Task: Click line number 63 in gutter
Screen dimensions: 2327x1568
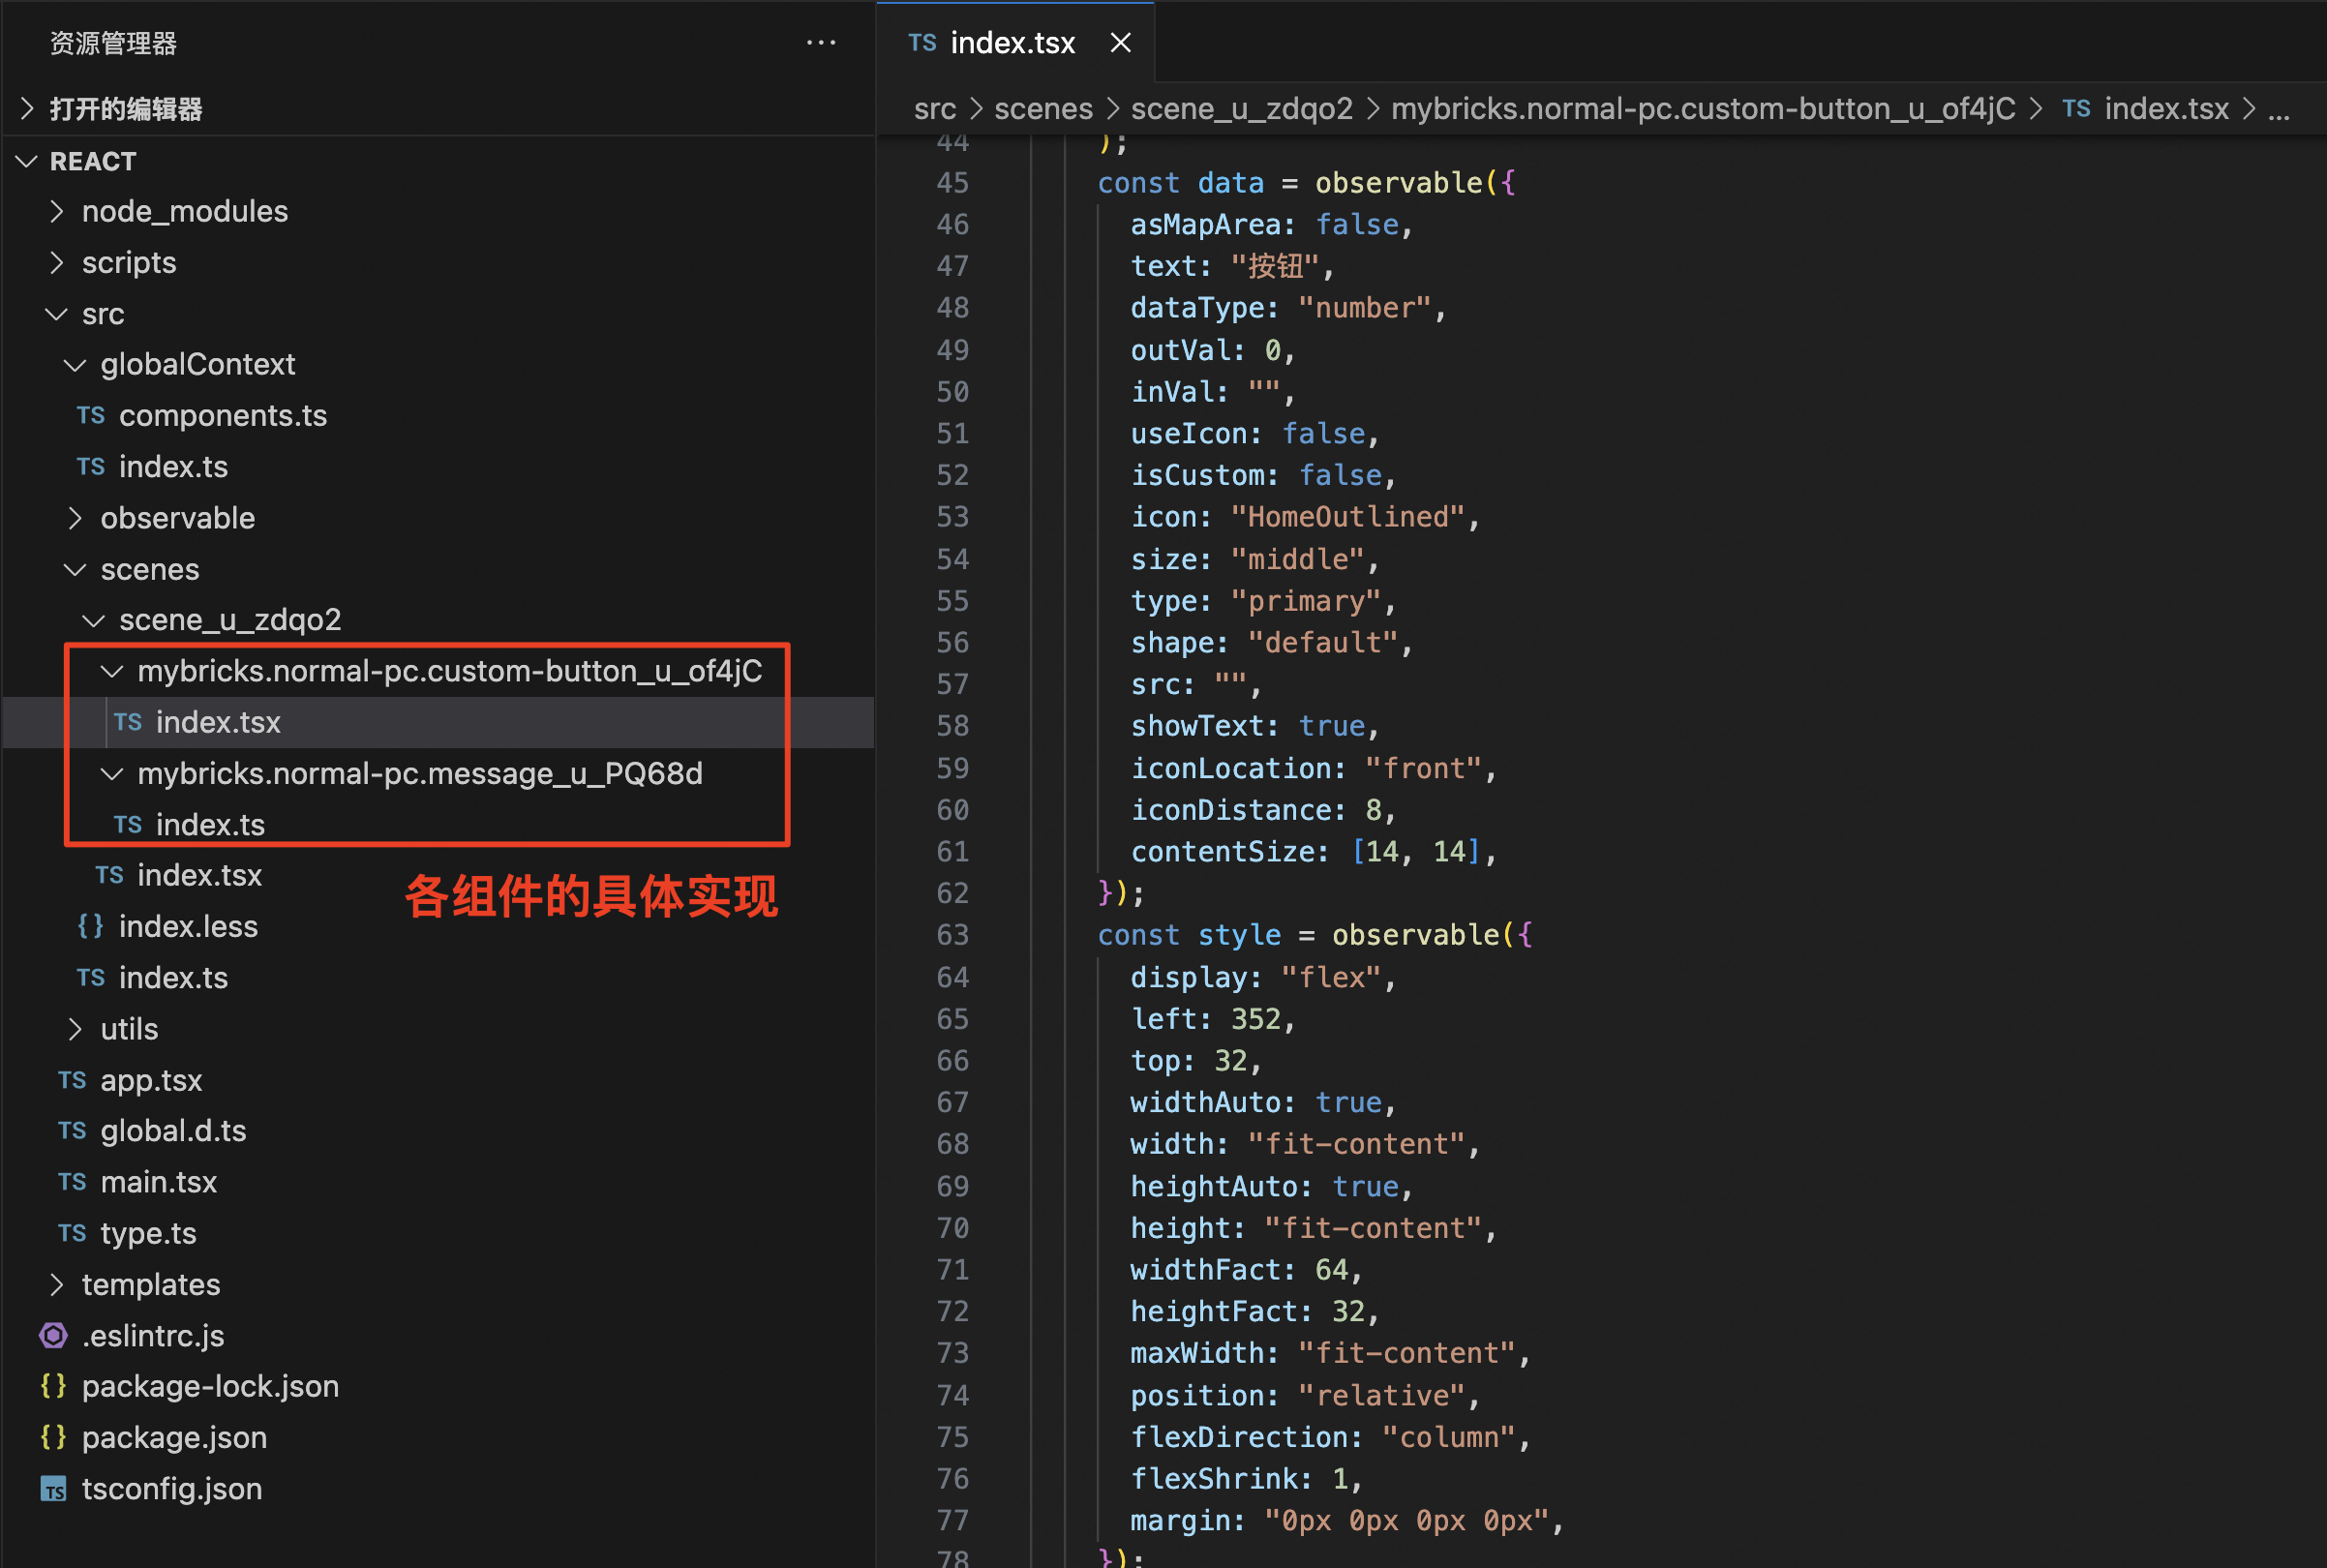Action: (952, 935)
